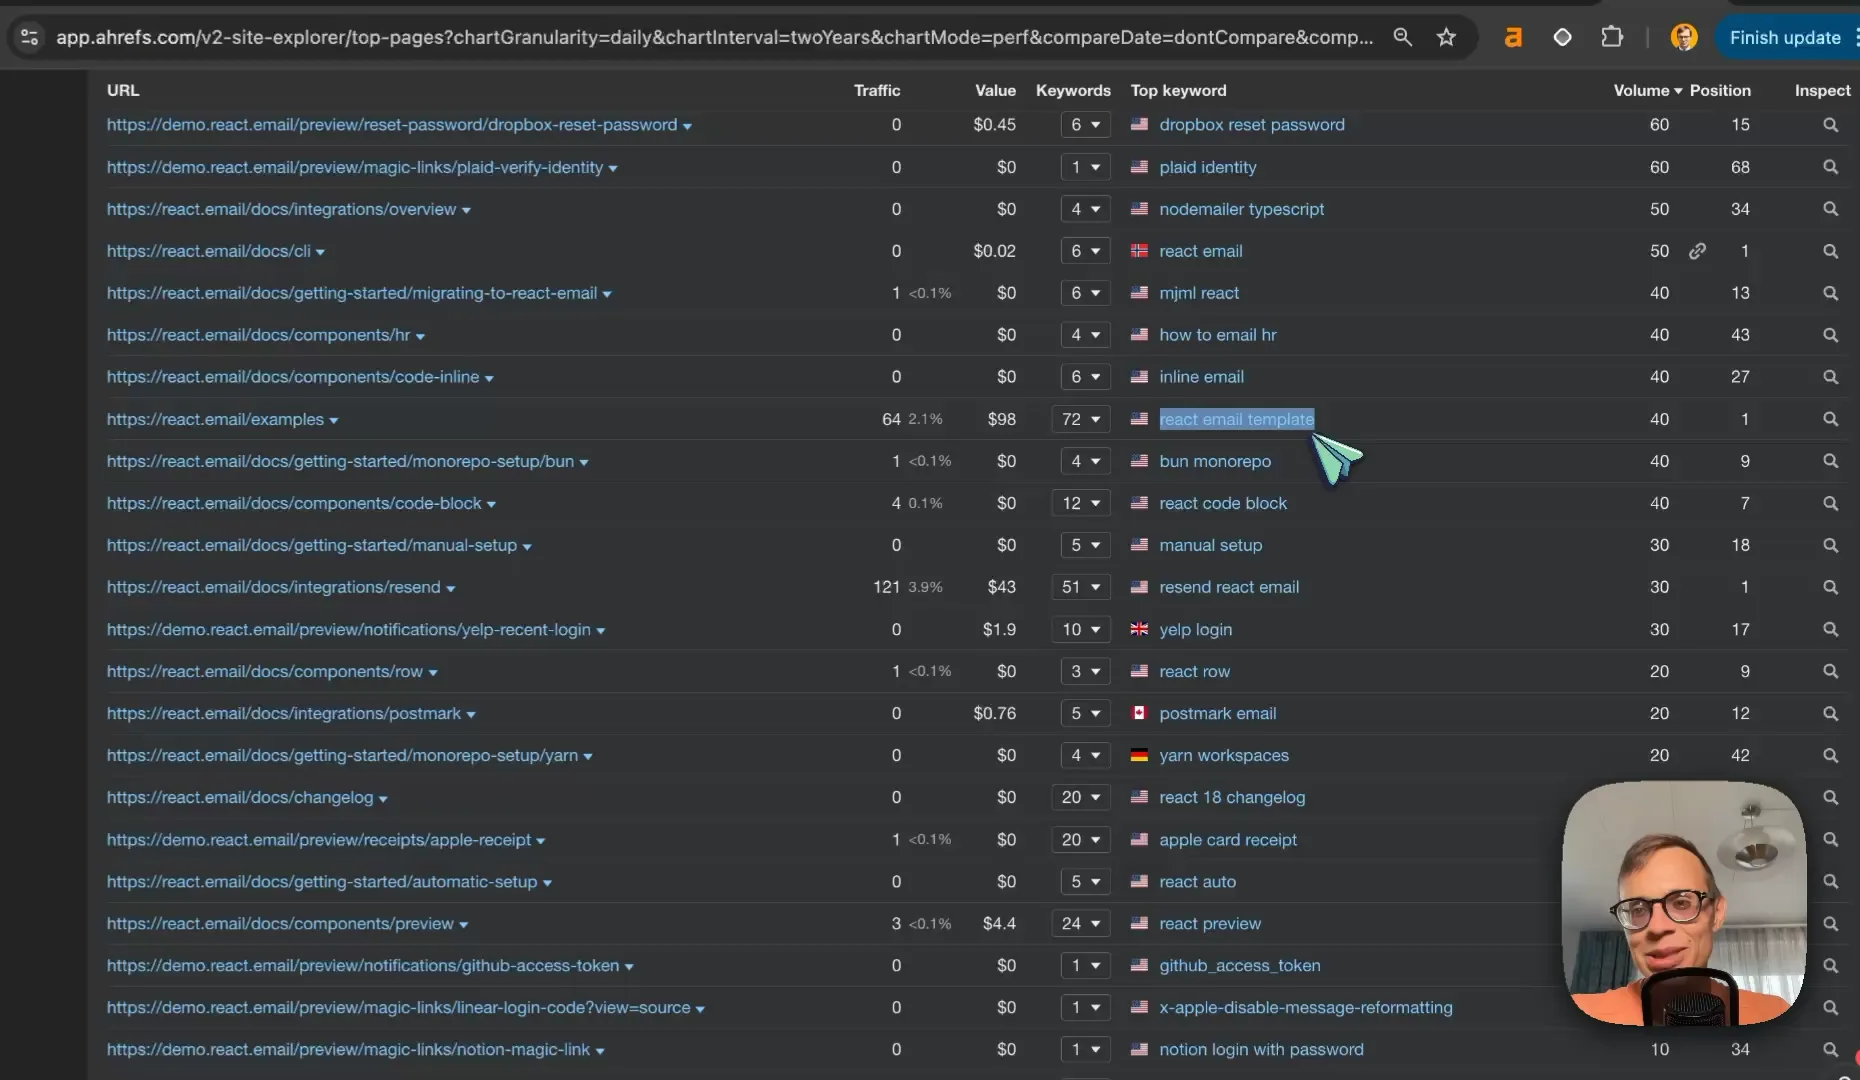Expand keywords dropdown showing 12
This screenshot has height=1080, width=1860.
point(1081,503)
